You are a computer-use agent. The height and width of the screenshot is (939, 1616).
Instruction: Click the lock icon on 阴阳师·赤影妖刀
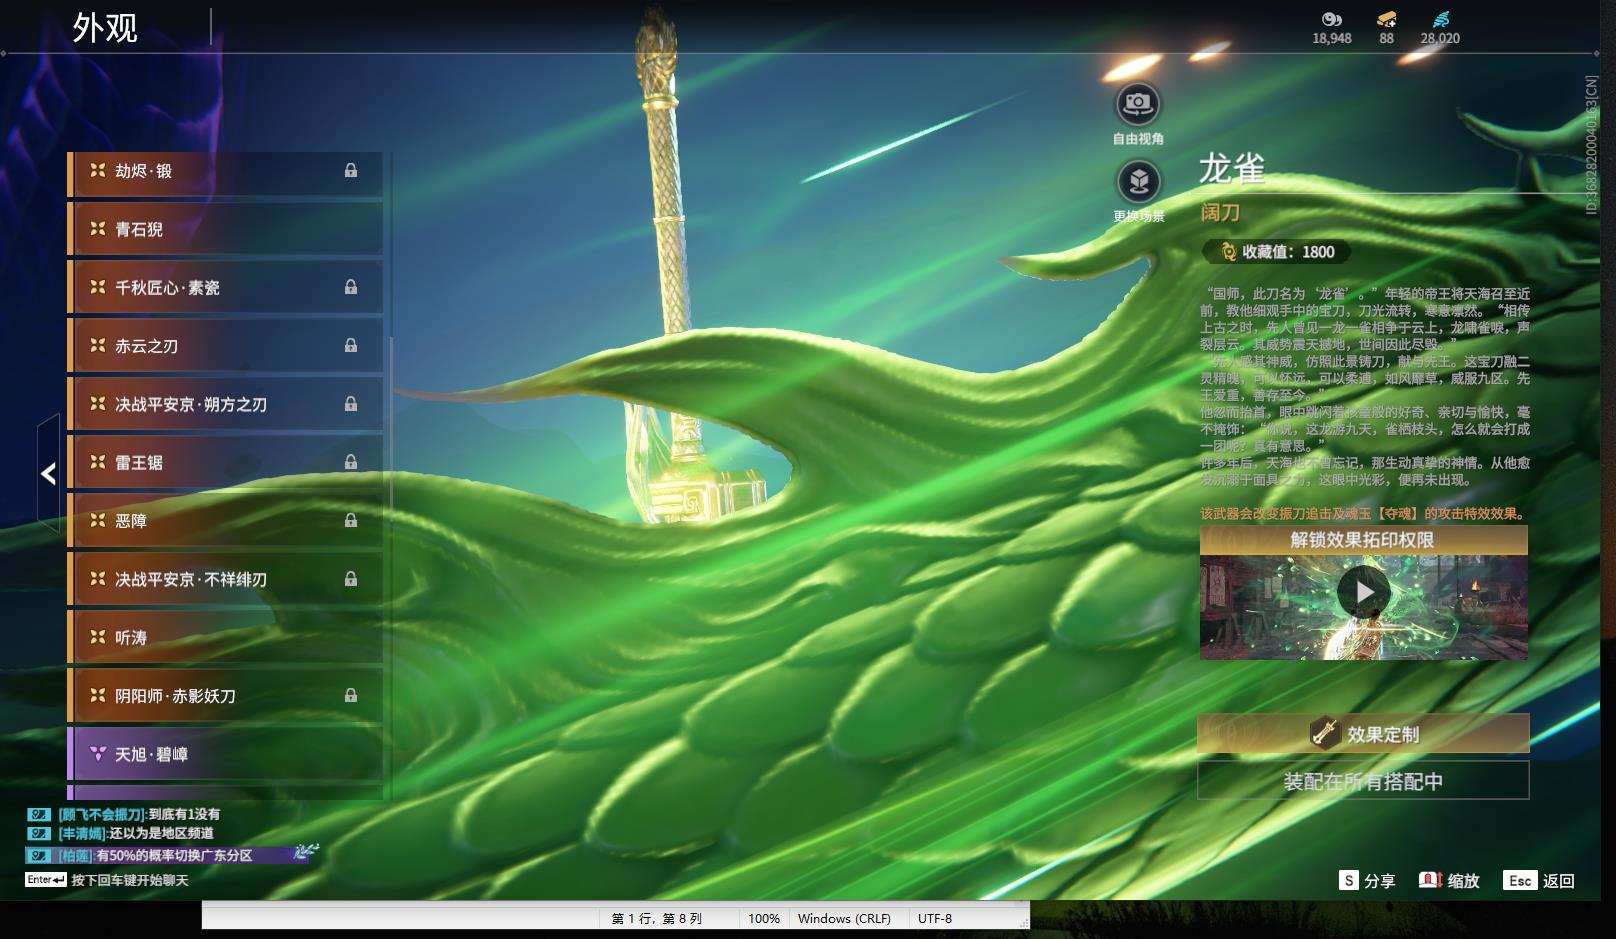point(351,695)
